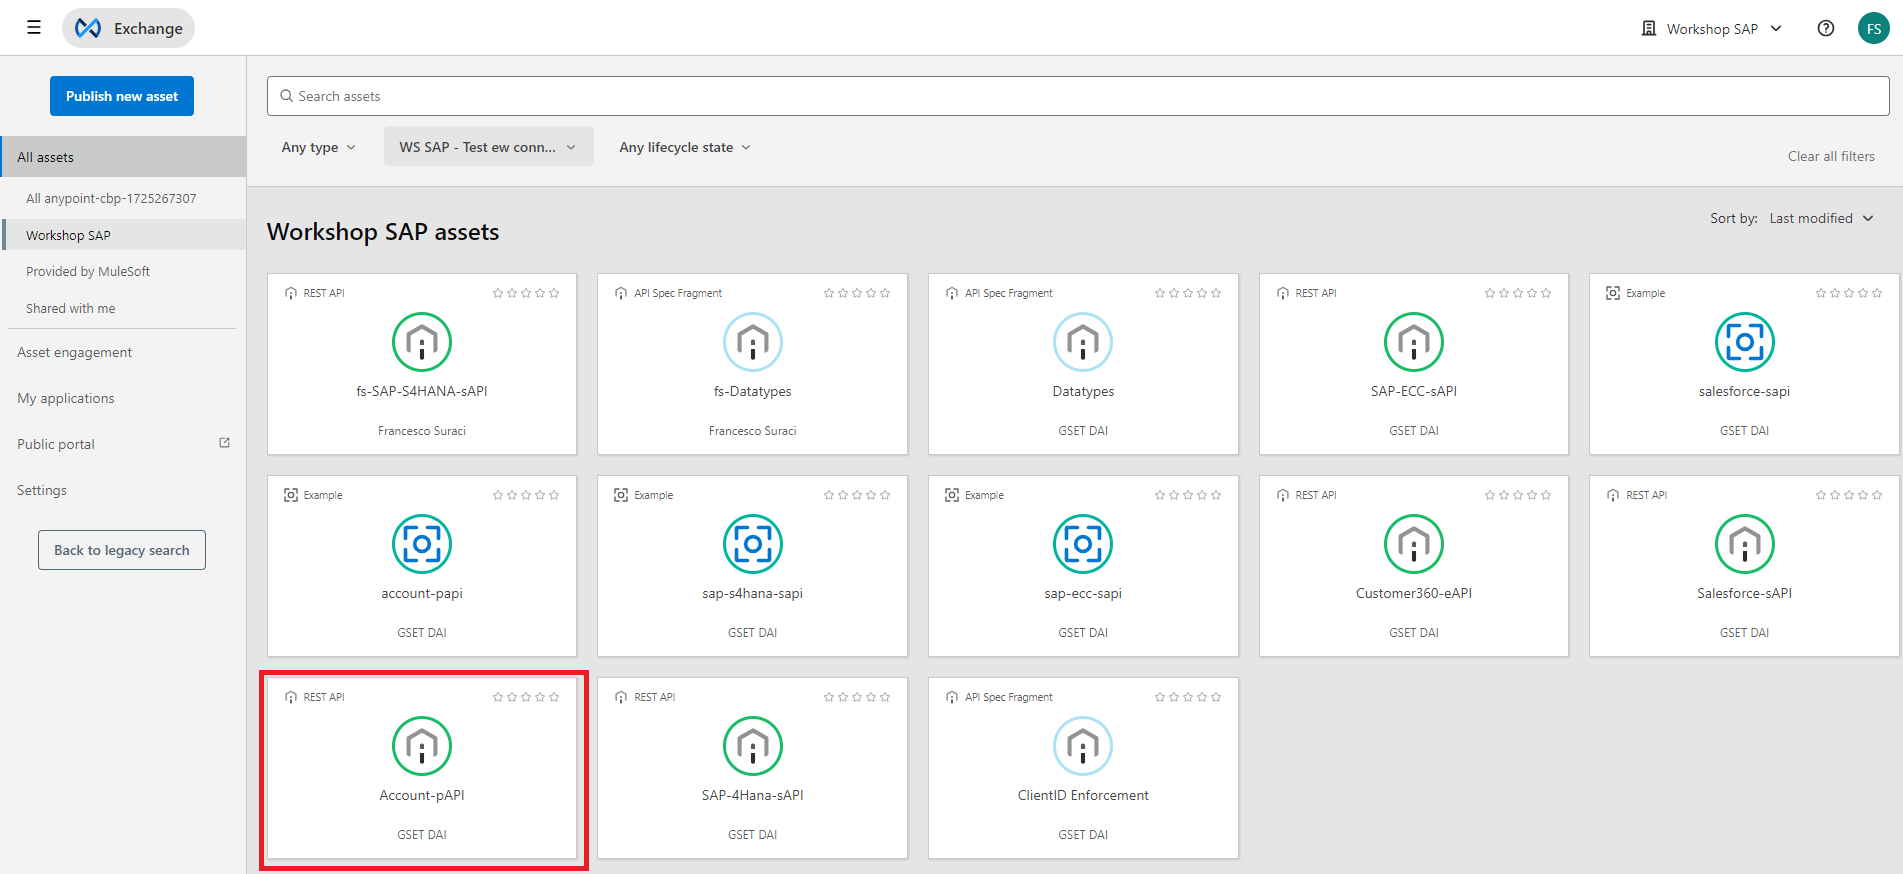The image size is (1903, 874).
Task: Click the organization building icon near Workshop SAP
Action: [1649, 28]
